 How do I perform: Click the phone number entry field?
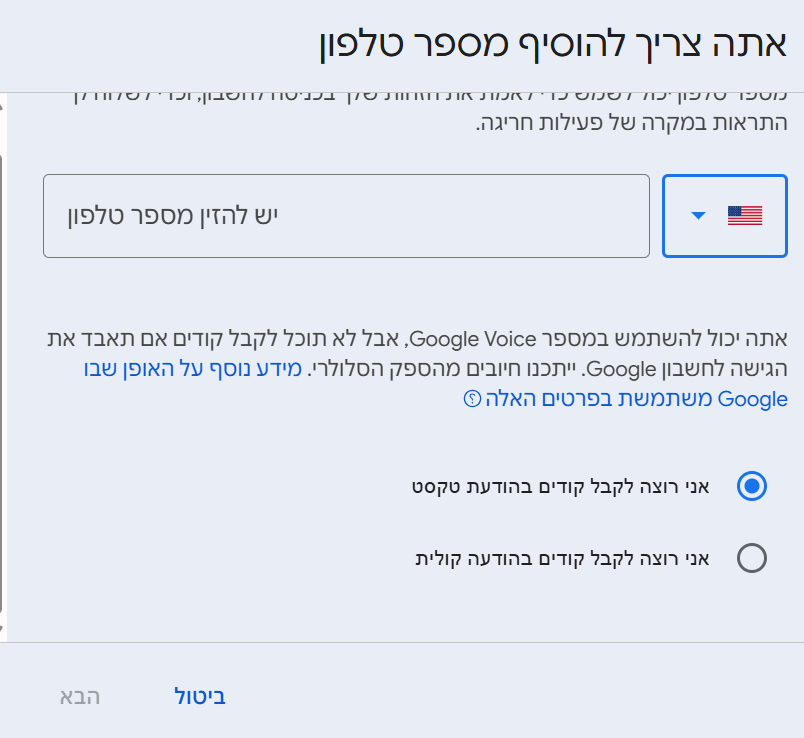pos(345,215)
